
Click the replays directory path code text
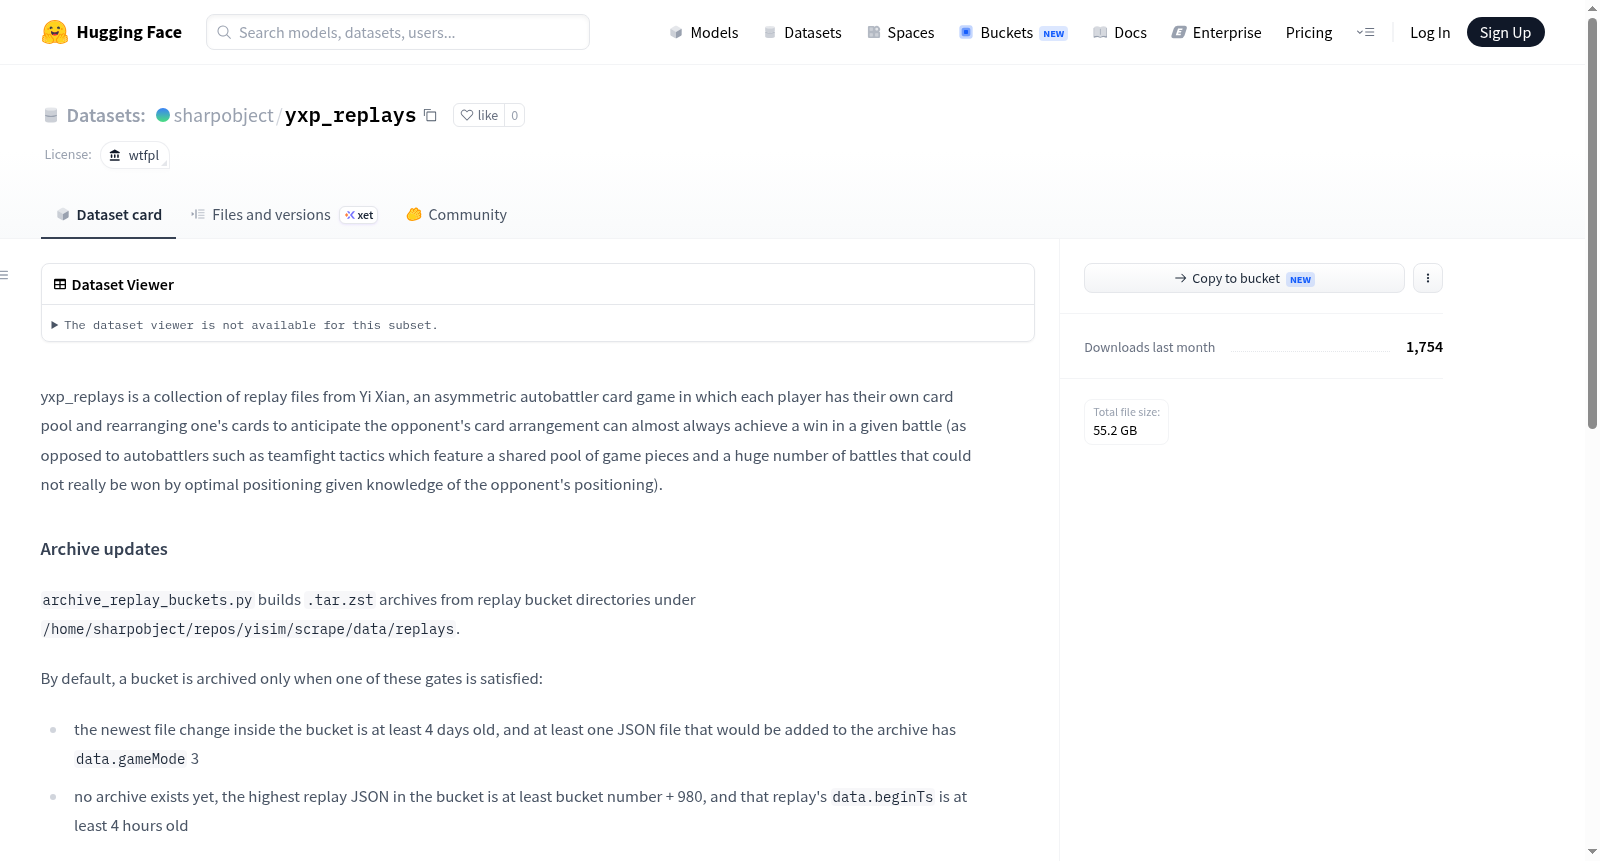point(248,629)
